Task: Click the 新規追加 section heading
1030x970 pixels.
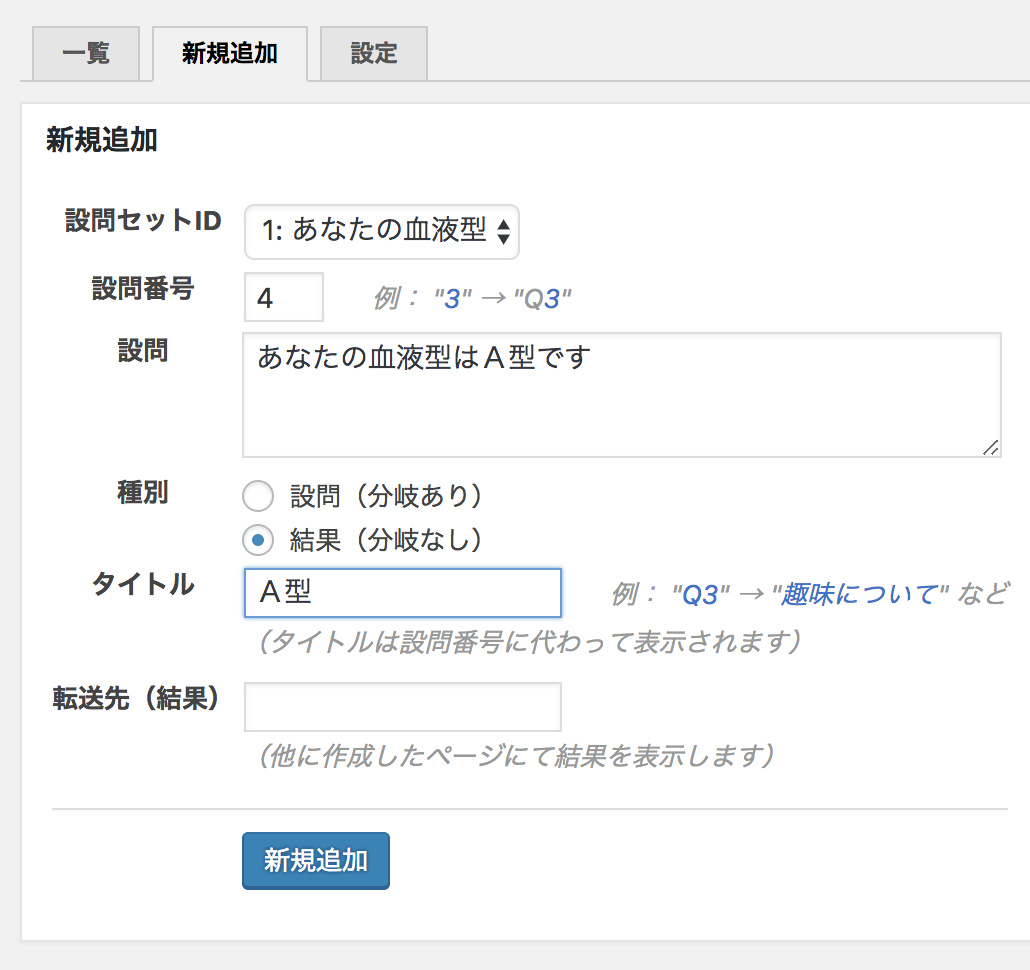Action: click(x=102, y=140)
